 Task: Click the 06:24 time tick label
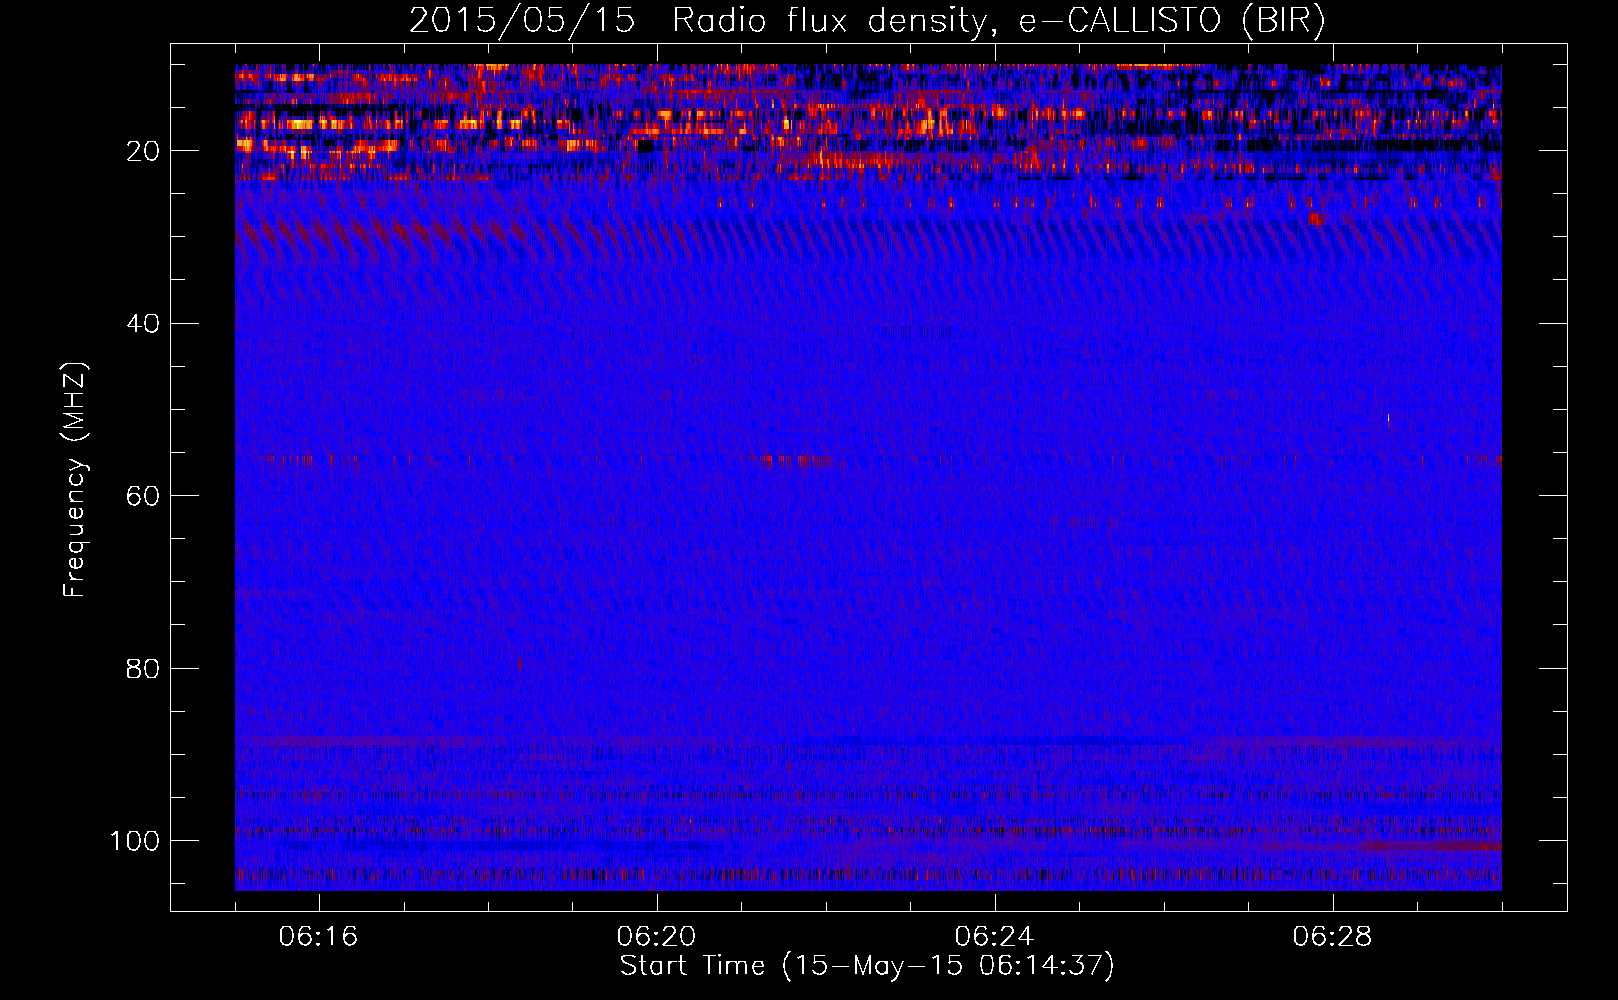point(995,937)
